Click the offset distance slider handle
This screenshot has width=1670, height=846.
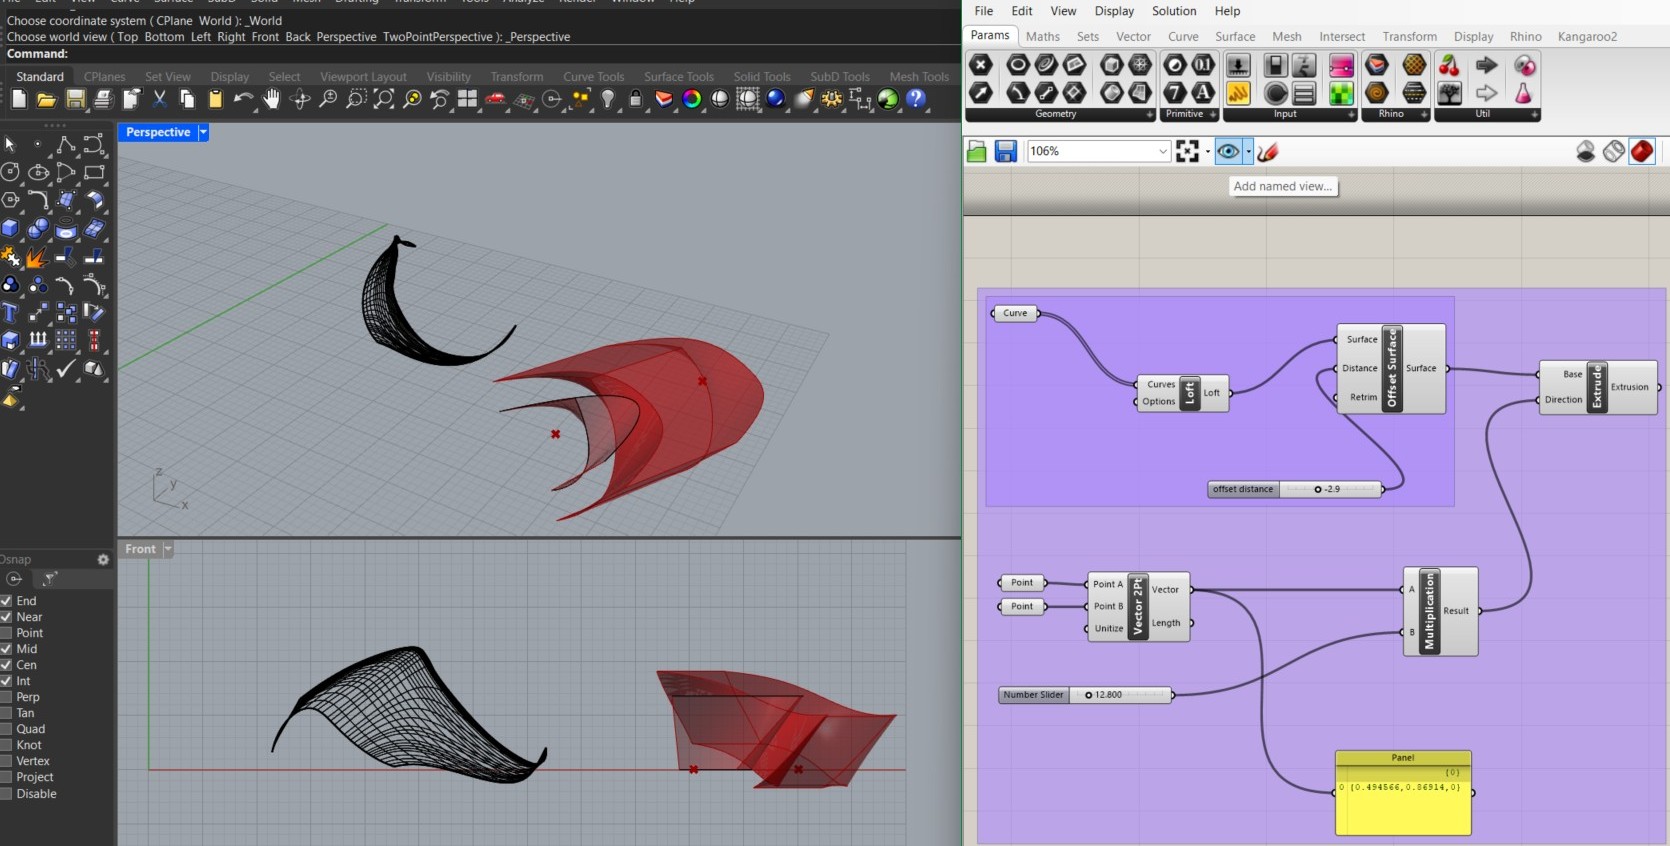tap(1318, 489)
